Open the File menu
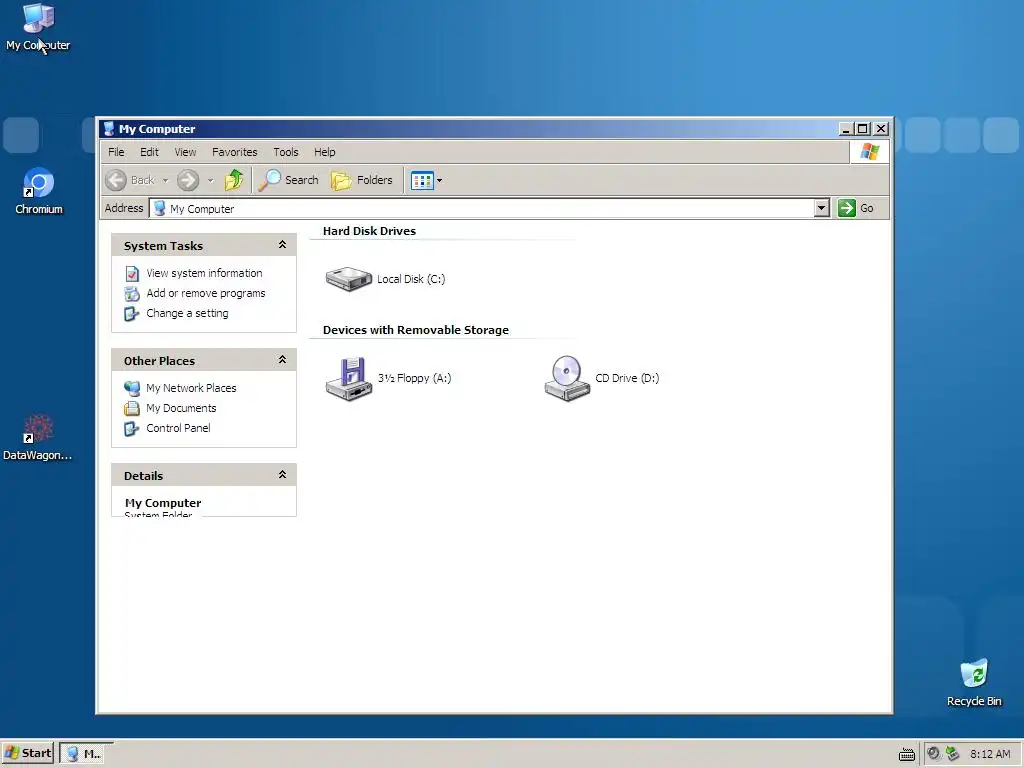 (x=116, y=152)
